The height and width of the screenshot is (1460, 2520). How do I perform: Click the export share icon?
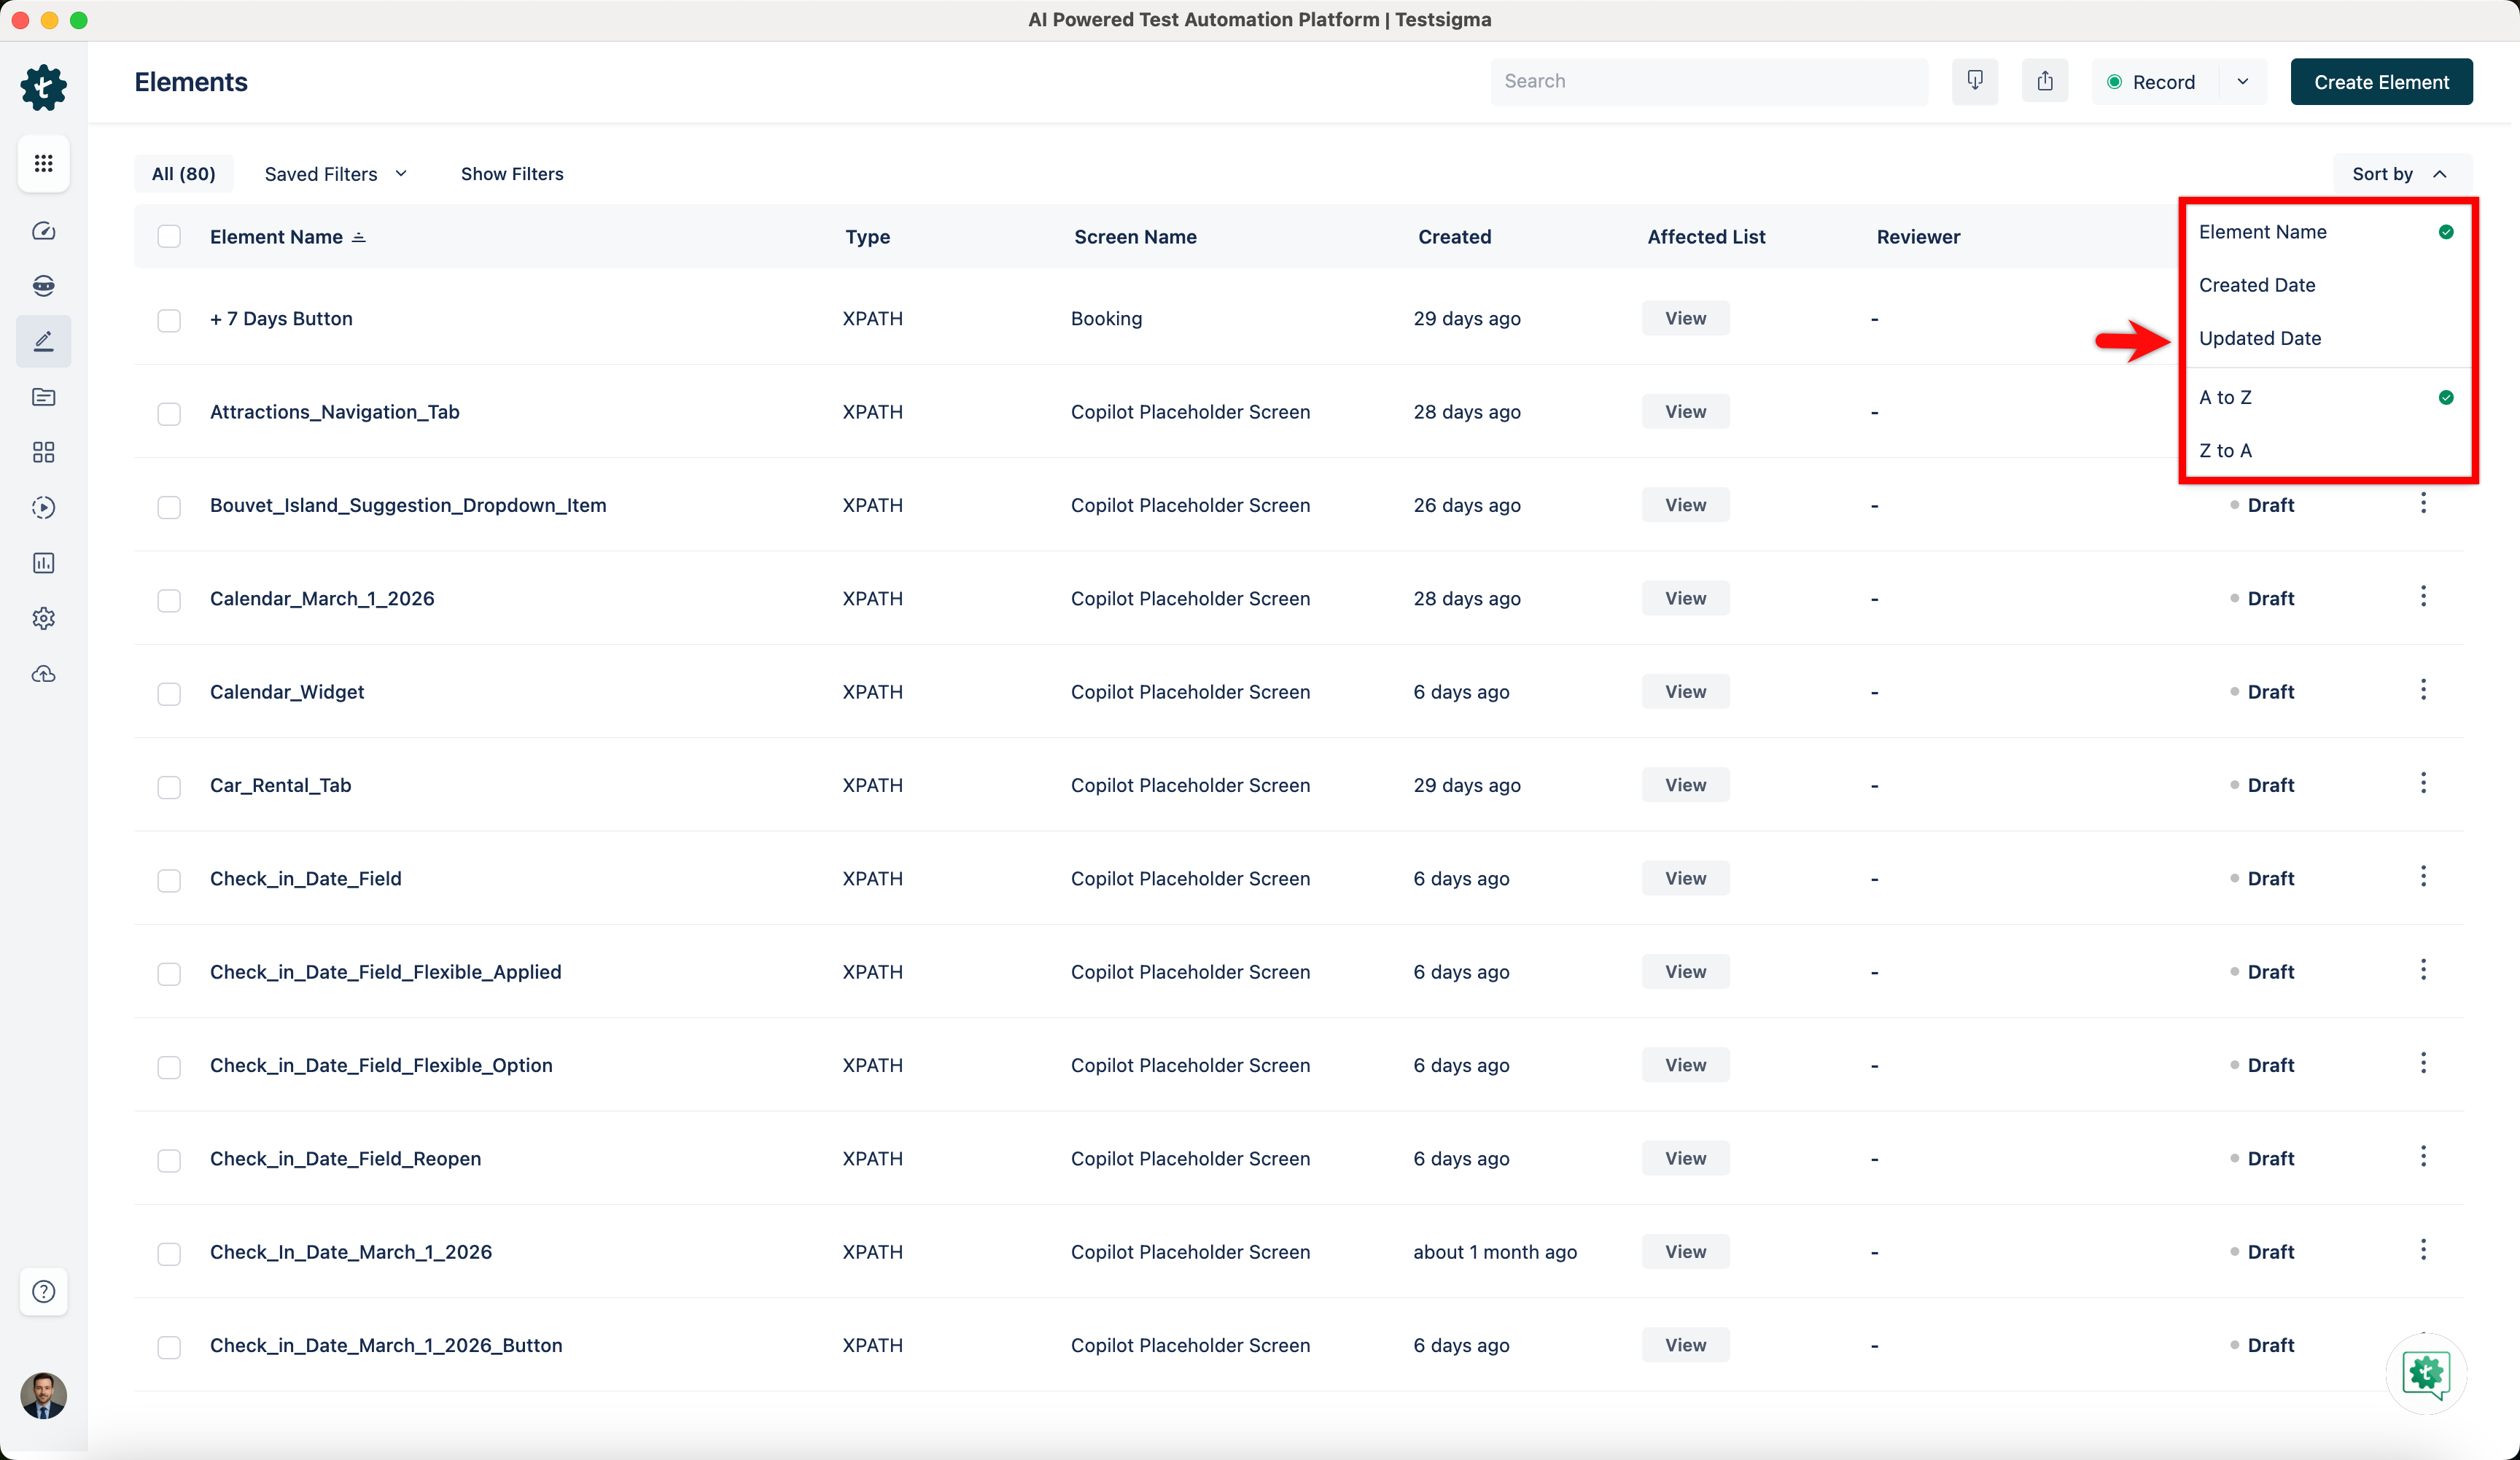2044,81
